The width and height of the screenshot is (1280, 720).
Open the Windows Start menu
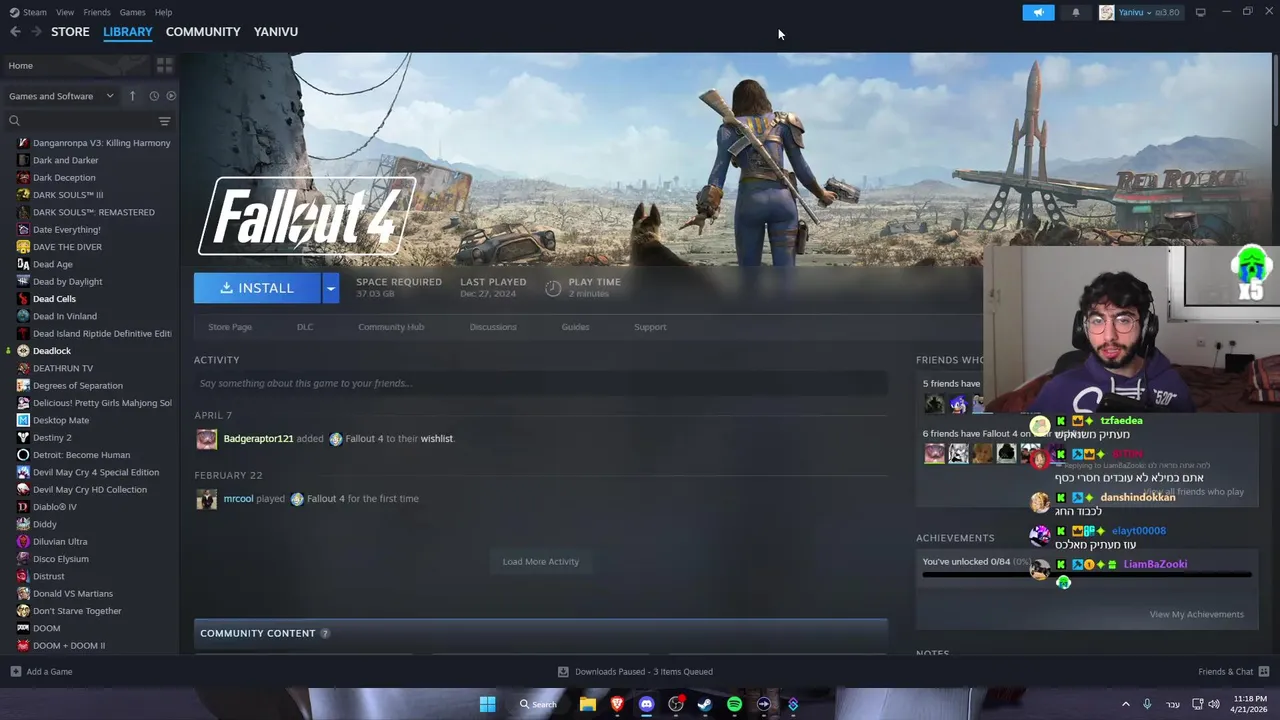tap(487, 704)
